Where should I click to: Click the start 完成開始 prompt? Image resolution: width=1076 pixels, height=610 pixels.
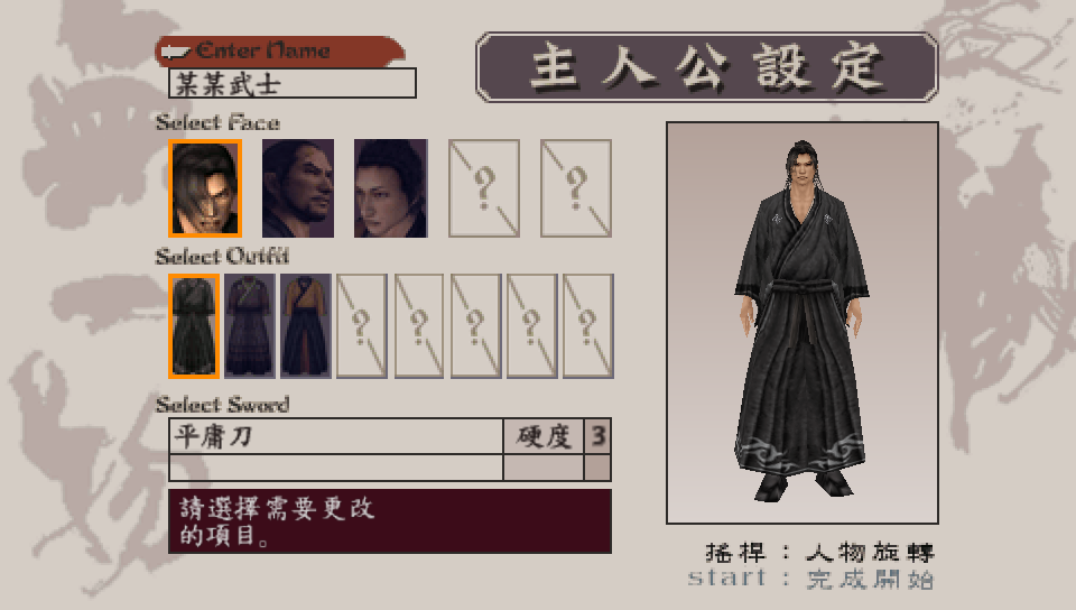pos(811,579)
